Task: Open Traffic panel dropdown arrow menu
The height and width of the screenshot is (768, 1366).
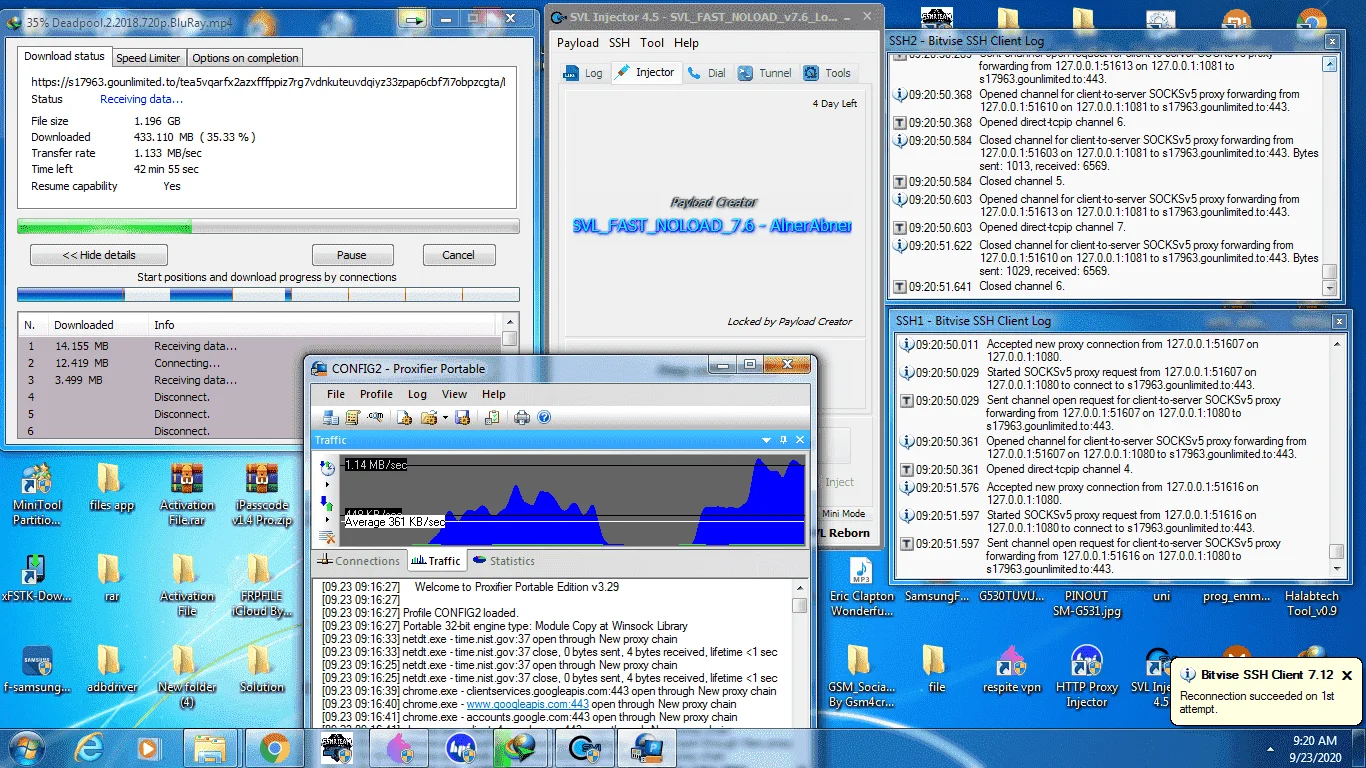Action: point(767,440)
